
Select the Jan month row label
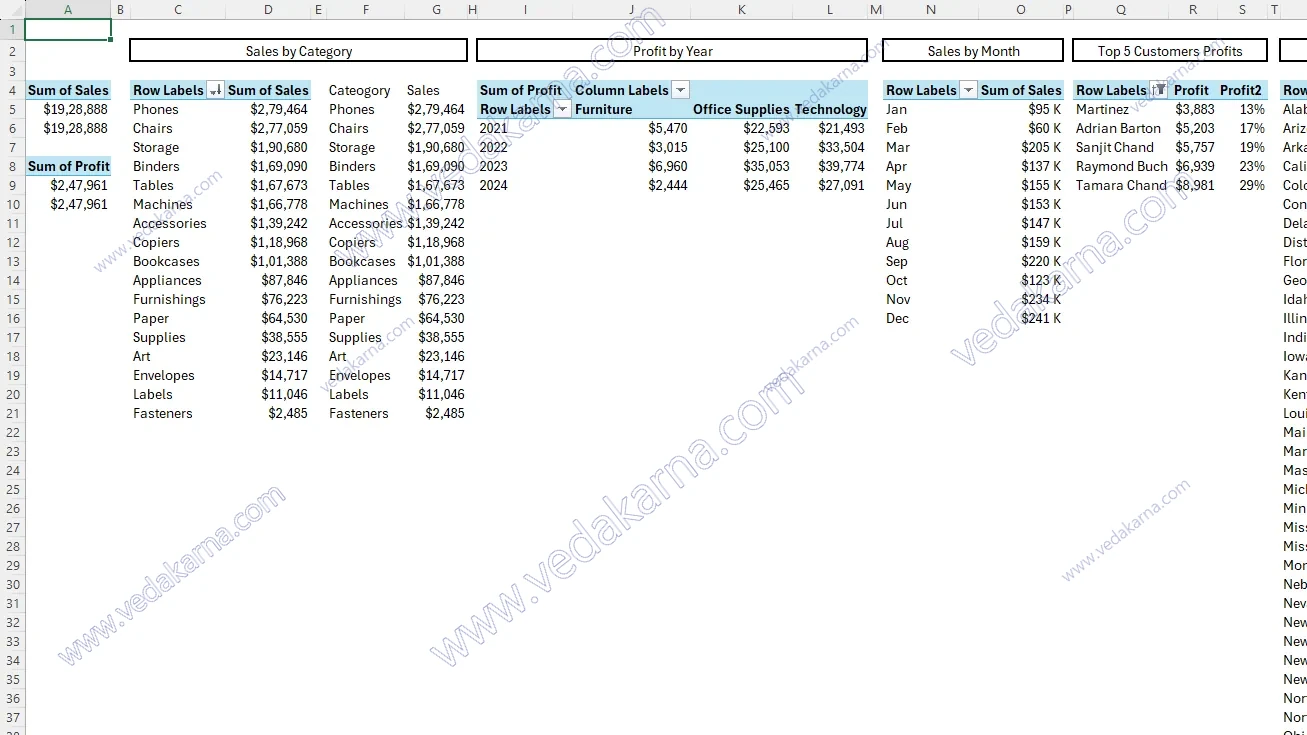click(931, 109)
